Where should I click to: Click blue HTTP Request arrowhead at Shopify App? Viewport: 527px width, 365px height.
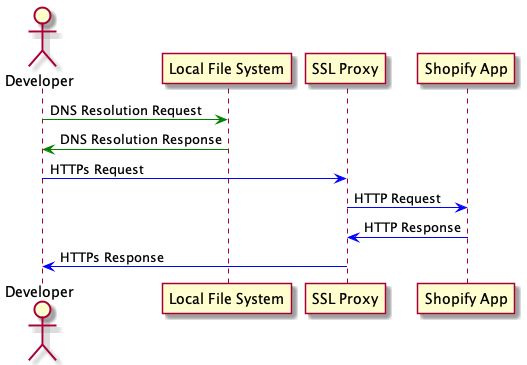coord(460,208)
